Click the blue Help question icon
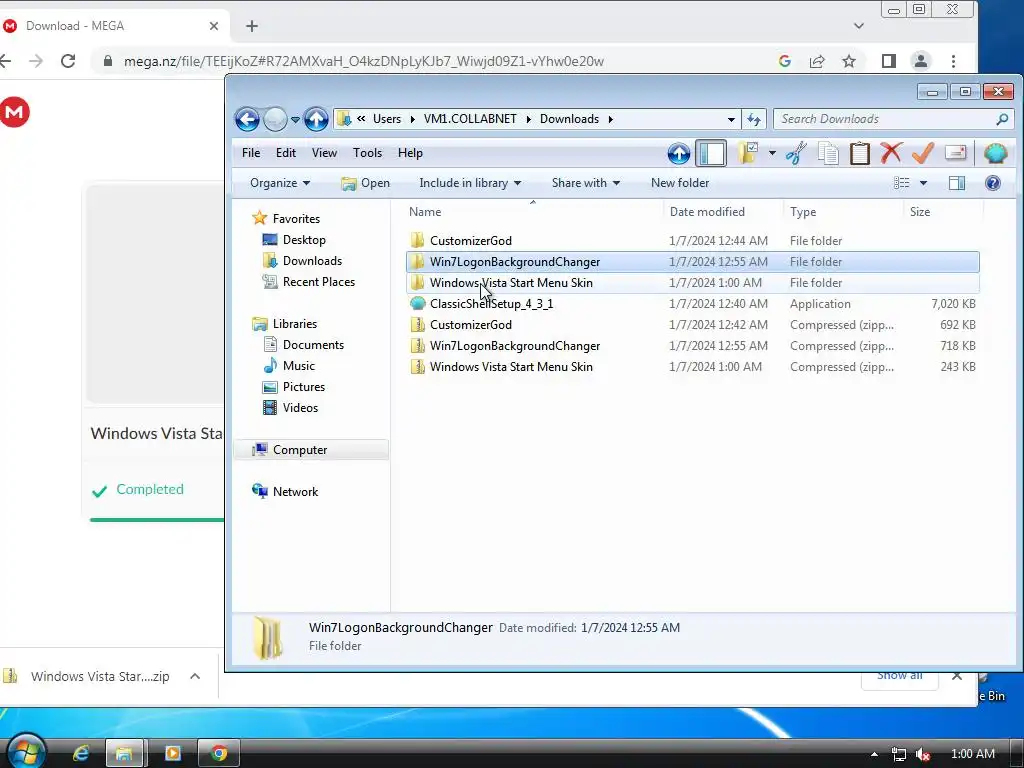 click(x=993, y=183)
